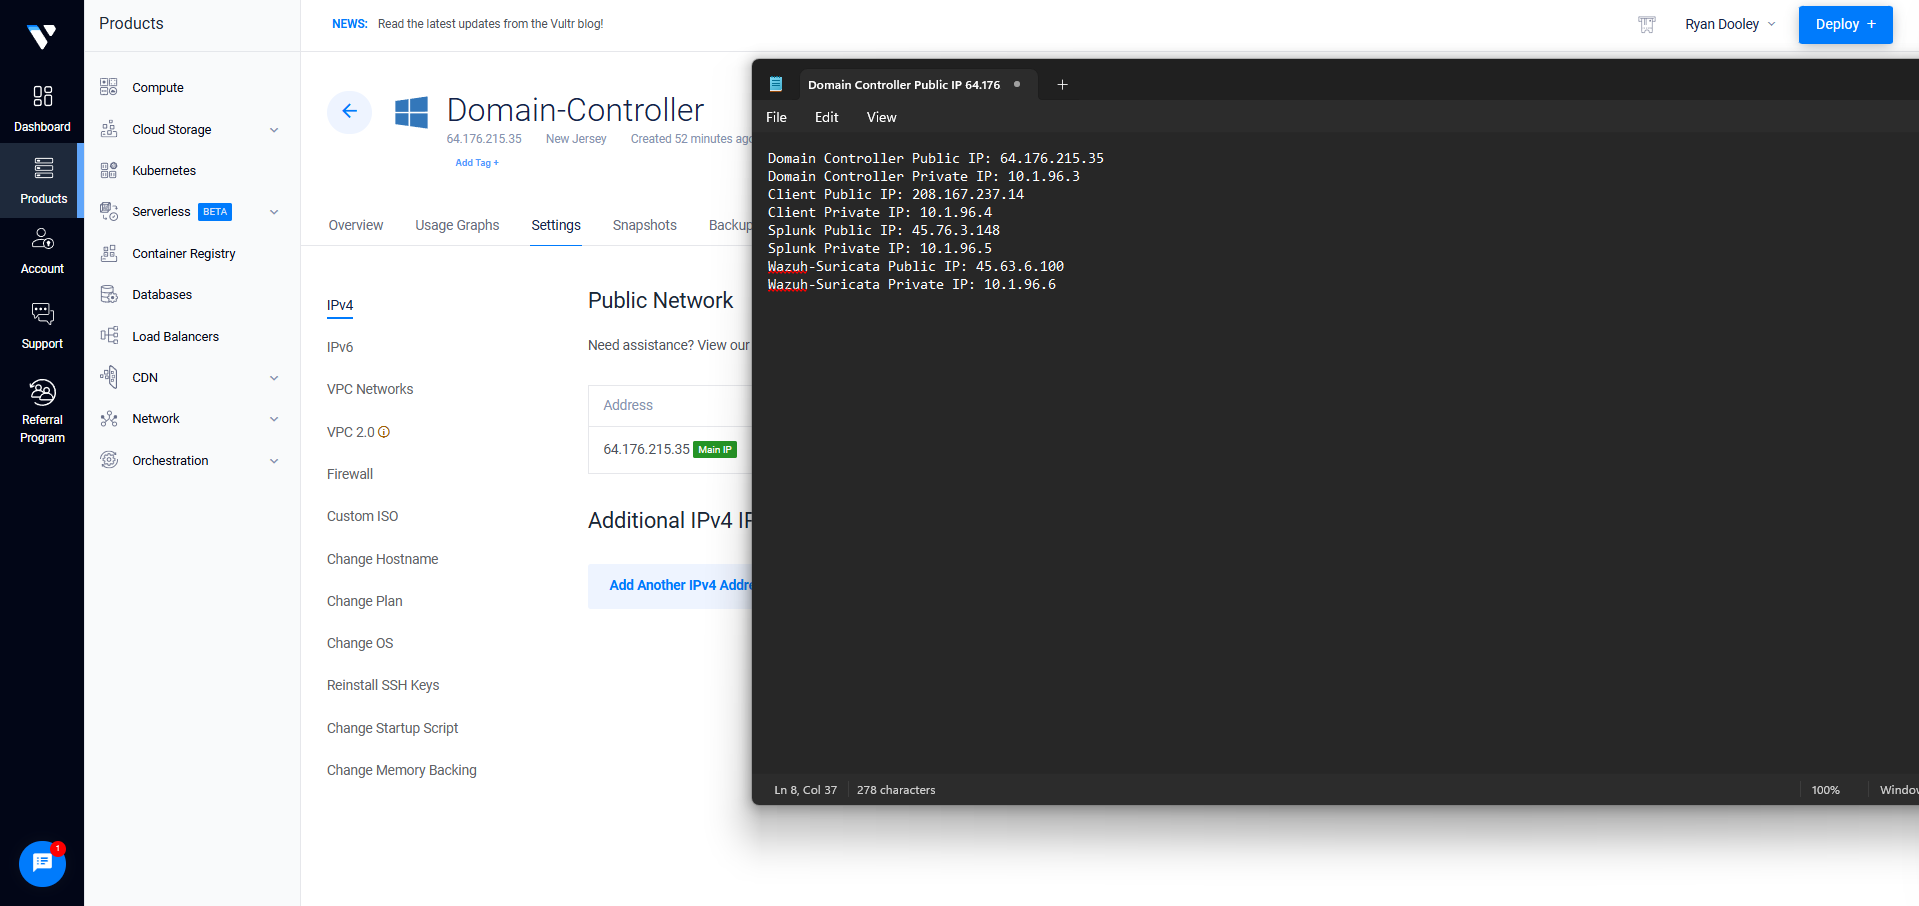Screen dimensions: 1919x906
Task: Expand the Orchestration submenu chevron
Action: pyautogui.click(x=274, y=461)
